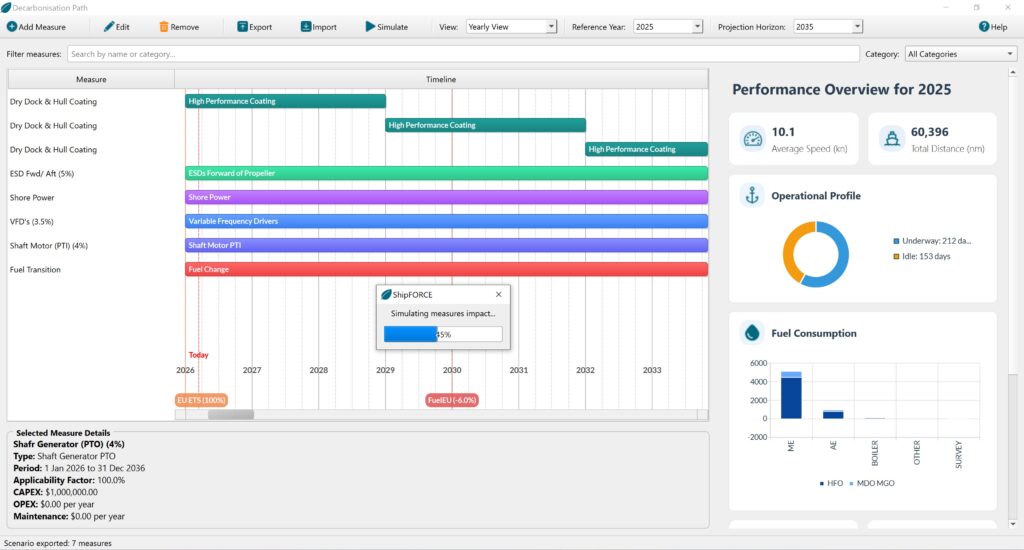Click the Fuel Consumption droplet icon

click(x=752, y=333)
